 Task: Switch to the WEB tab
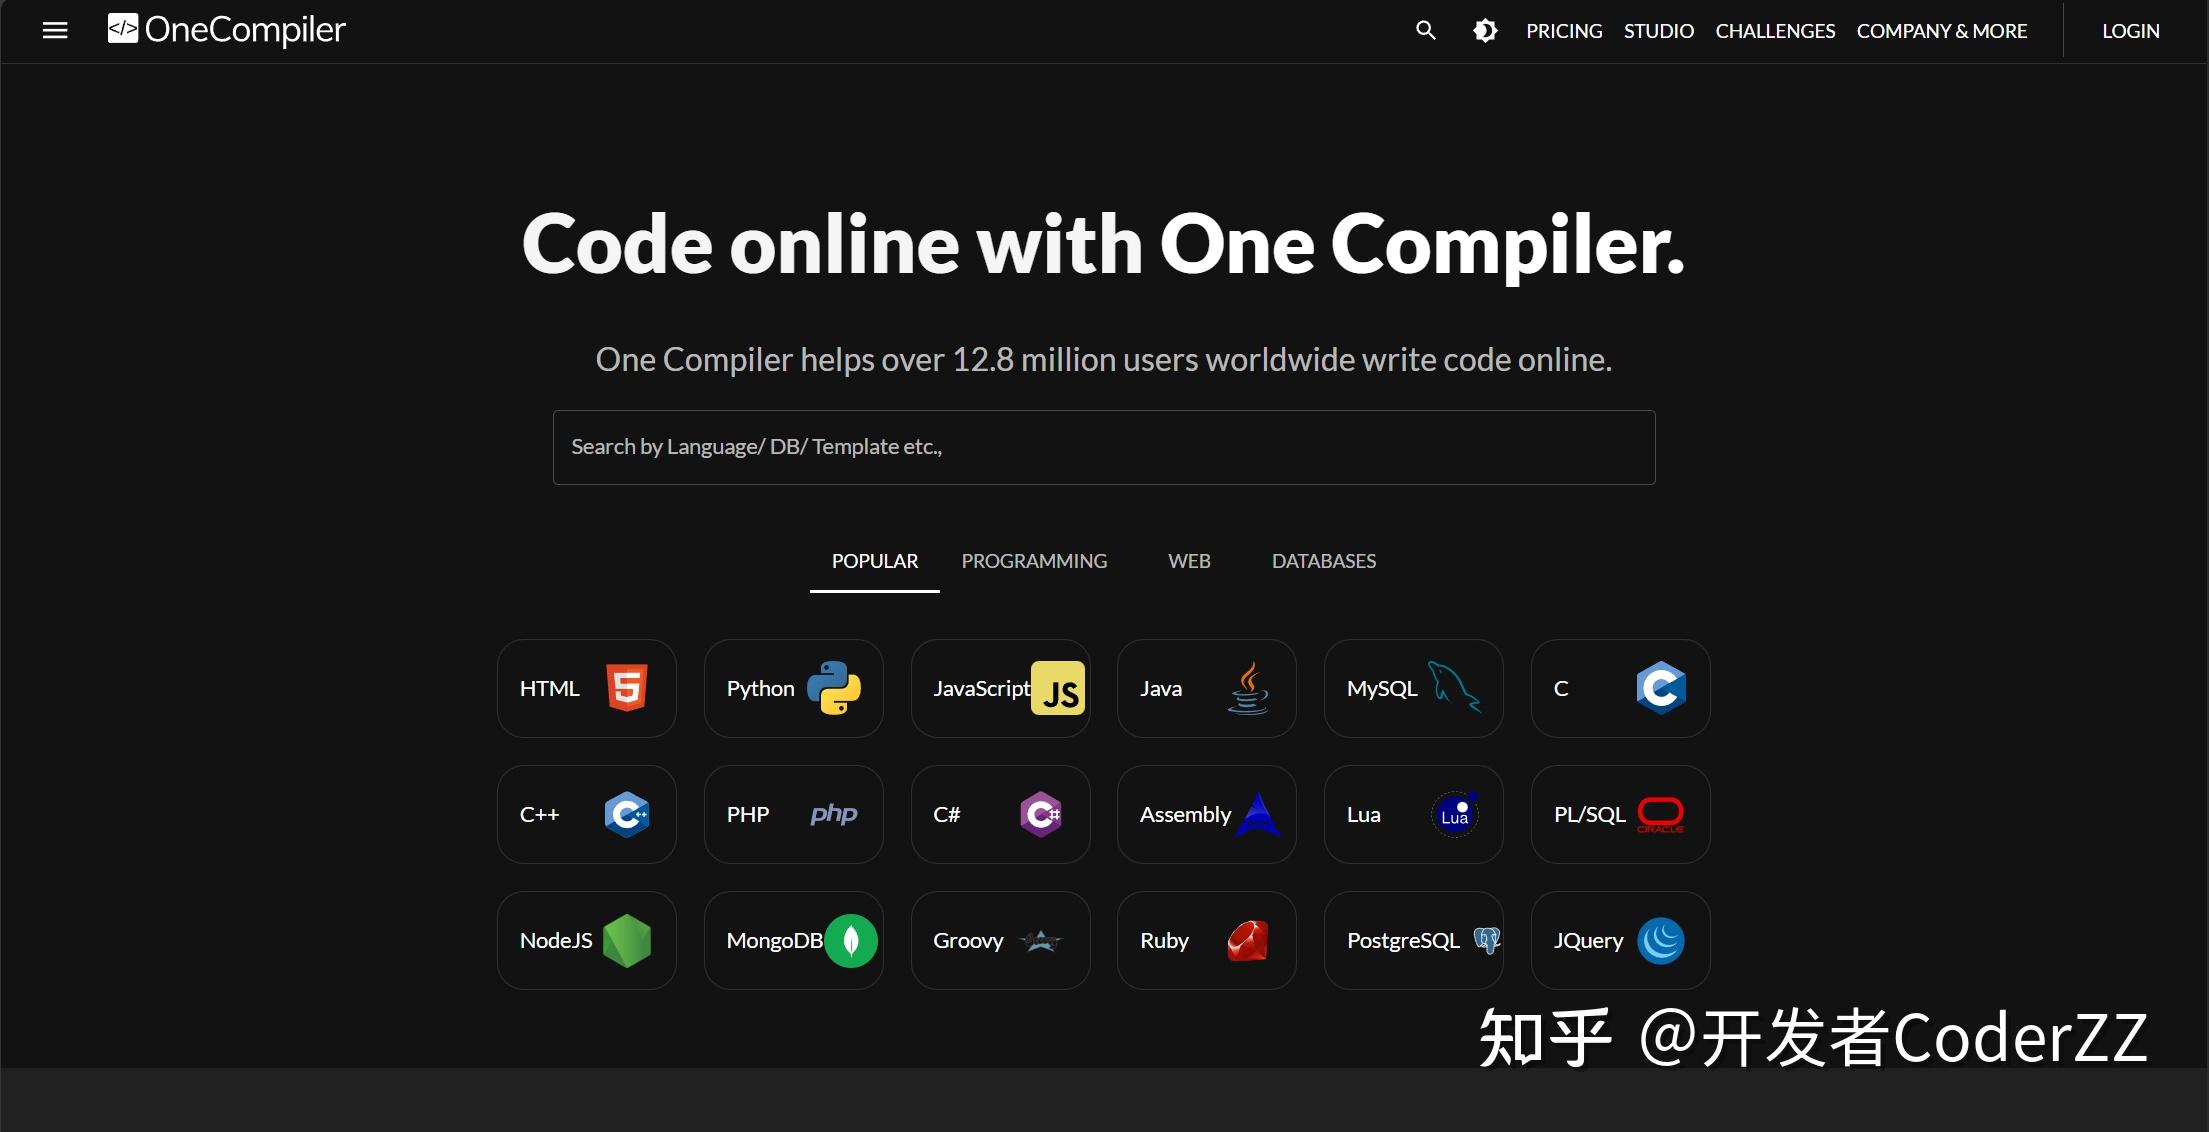[x=1189, y=561]
